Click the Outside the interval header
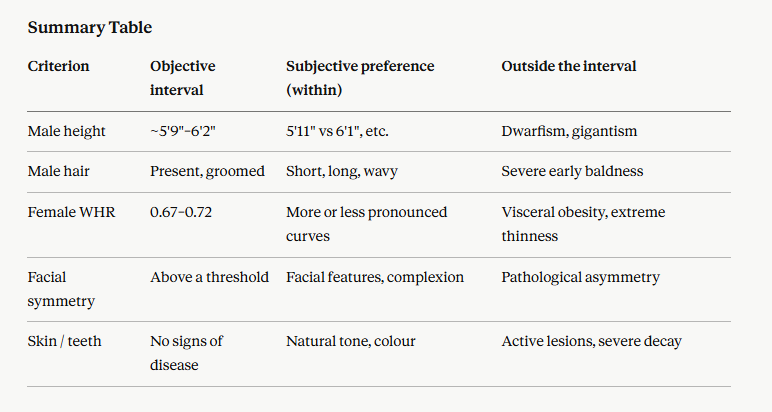This screenshot has height=412, width=772. [569, 66]
